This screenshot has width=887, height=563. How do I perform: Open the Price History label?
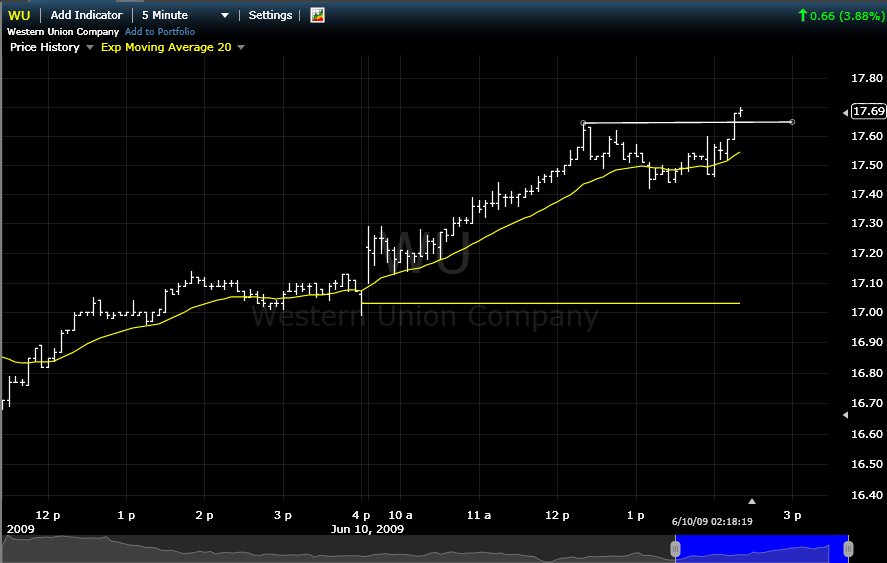click(x=45, y=47)
